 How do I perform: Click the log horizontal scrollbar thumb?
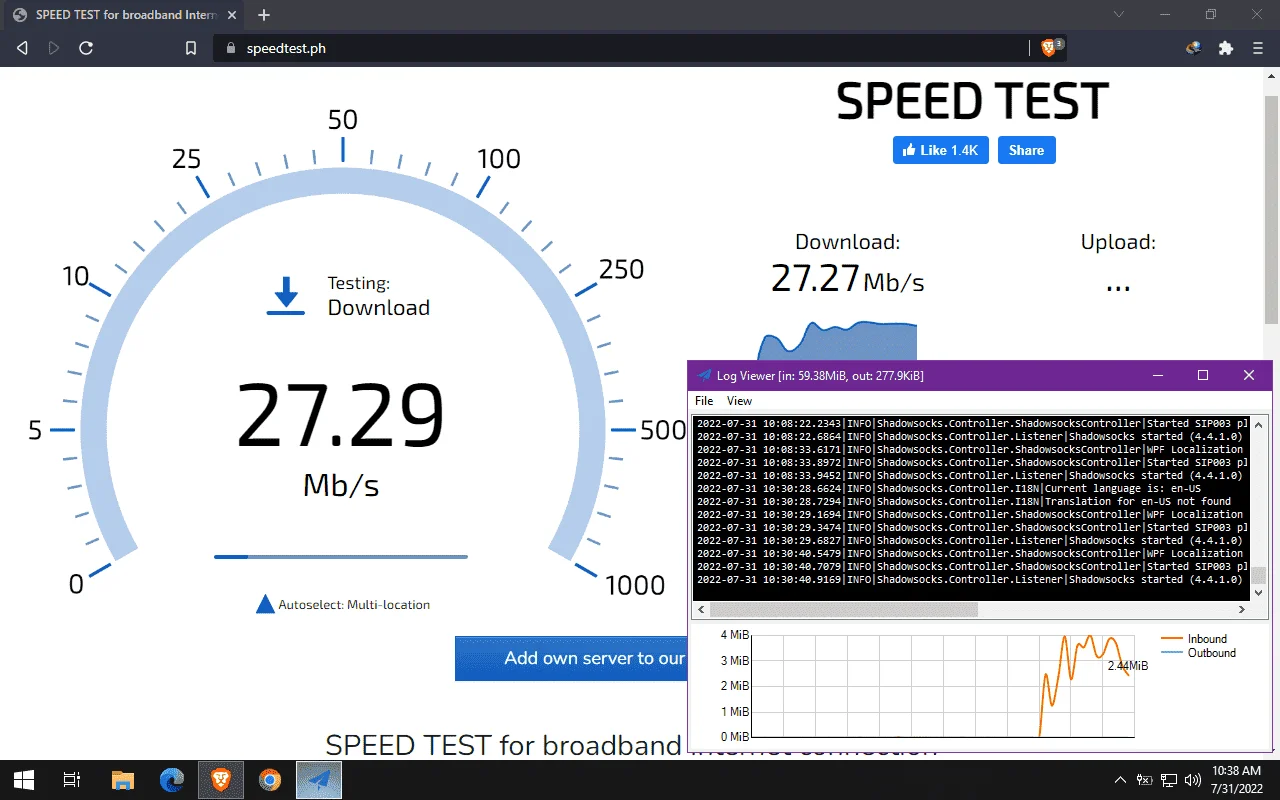[x=843, y=609]
